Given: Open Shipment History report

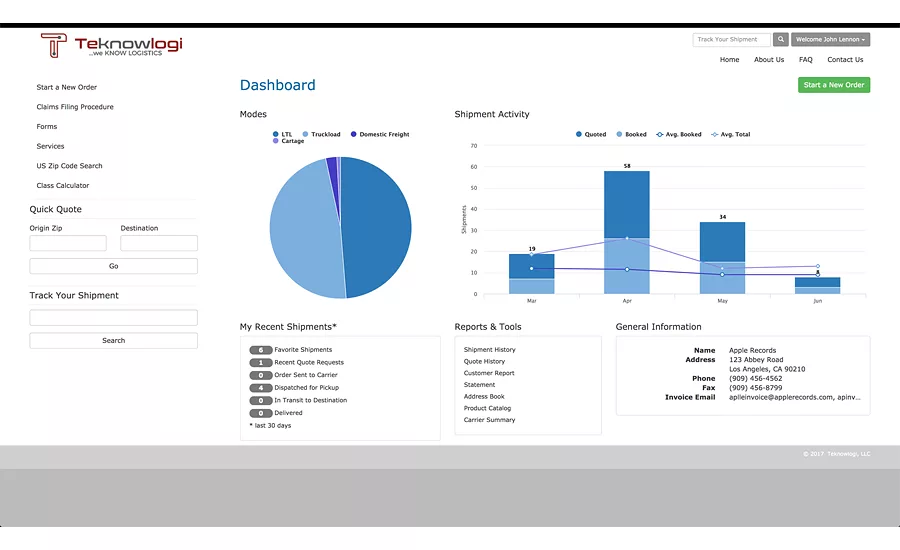Looking at the screenshot, I should 490,350.
